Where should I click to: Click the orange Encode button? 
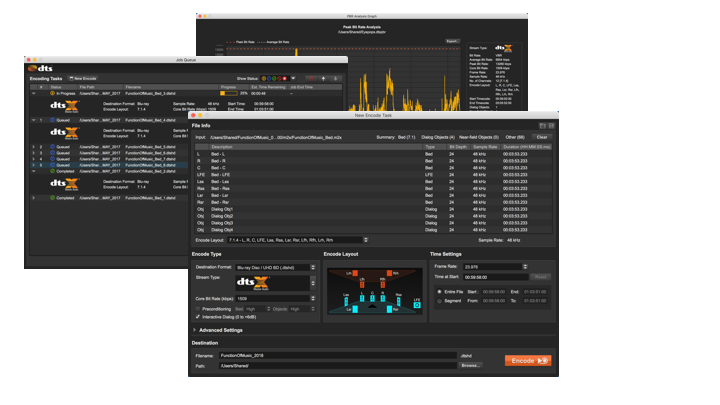(x=528, y=360)
